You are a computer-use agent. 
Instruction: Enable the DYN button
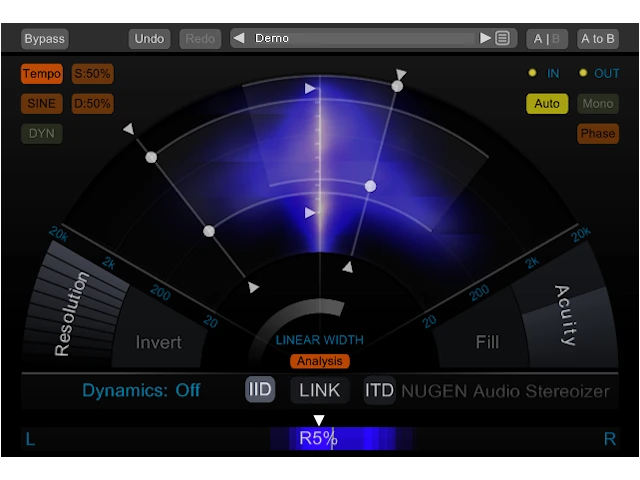point(42,134)
